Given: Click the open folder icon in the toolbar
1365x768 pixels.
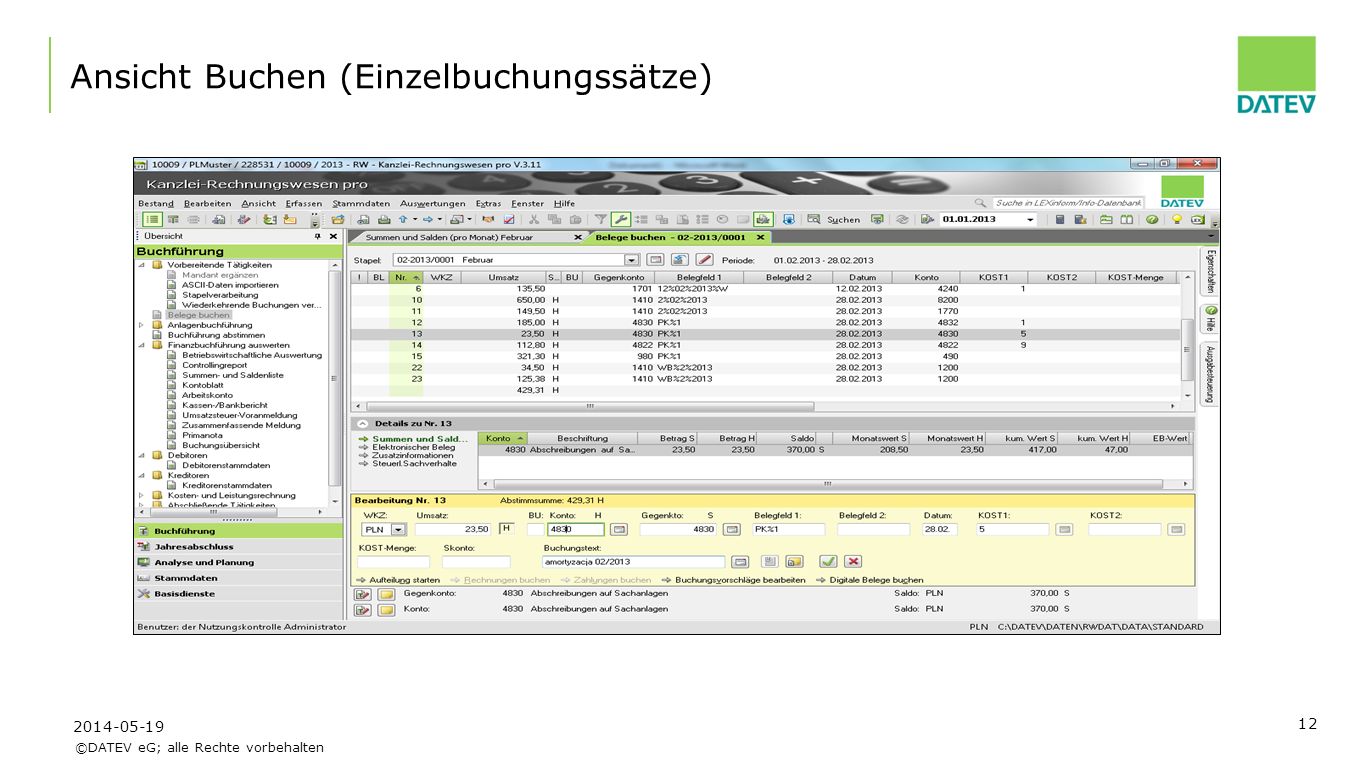Looking at the screenshot, I should 338,219.
